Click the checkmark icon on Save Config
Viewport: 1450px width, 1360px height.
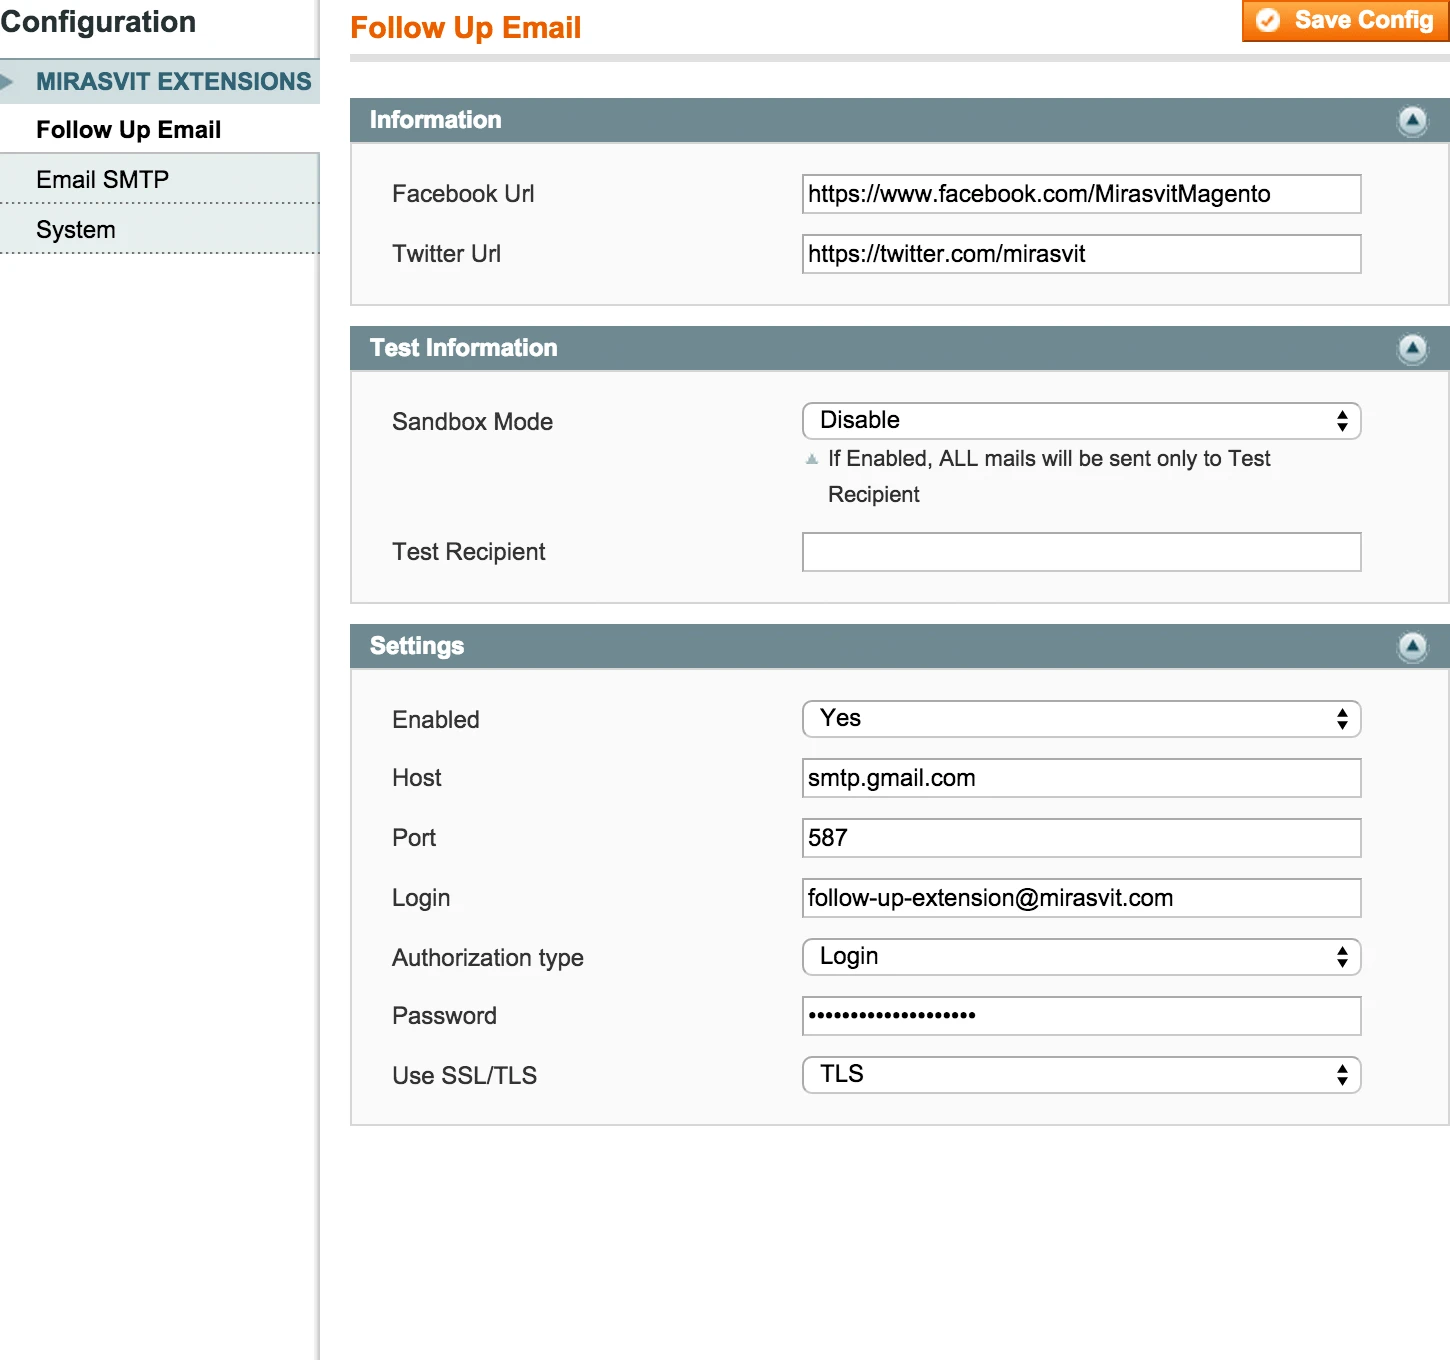coord(1268,19)
